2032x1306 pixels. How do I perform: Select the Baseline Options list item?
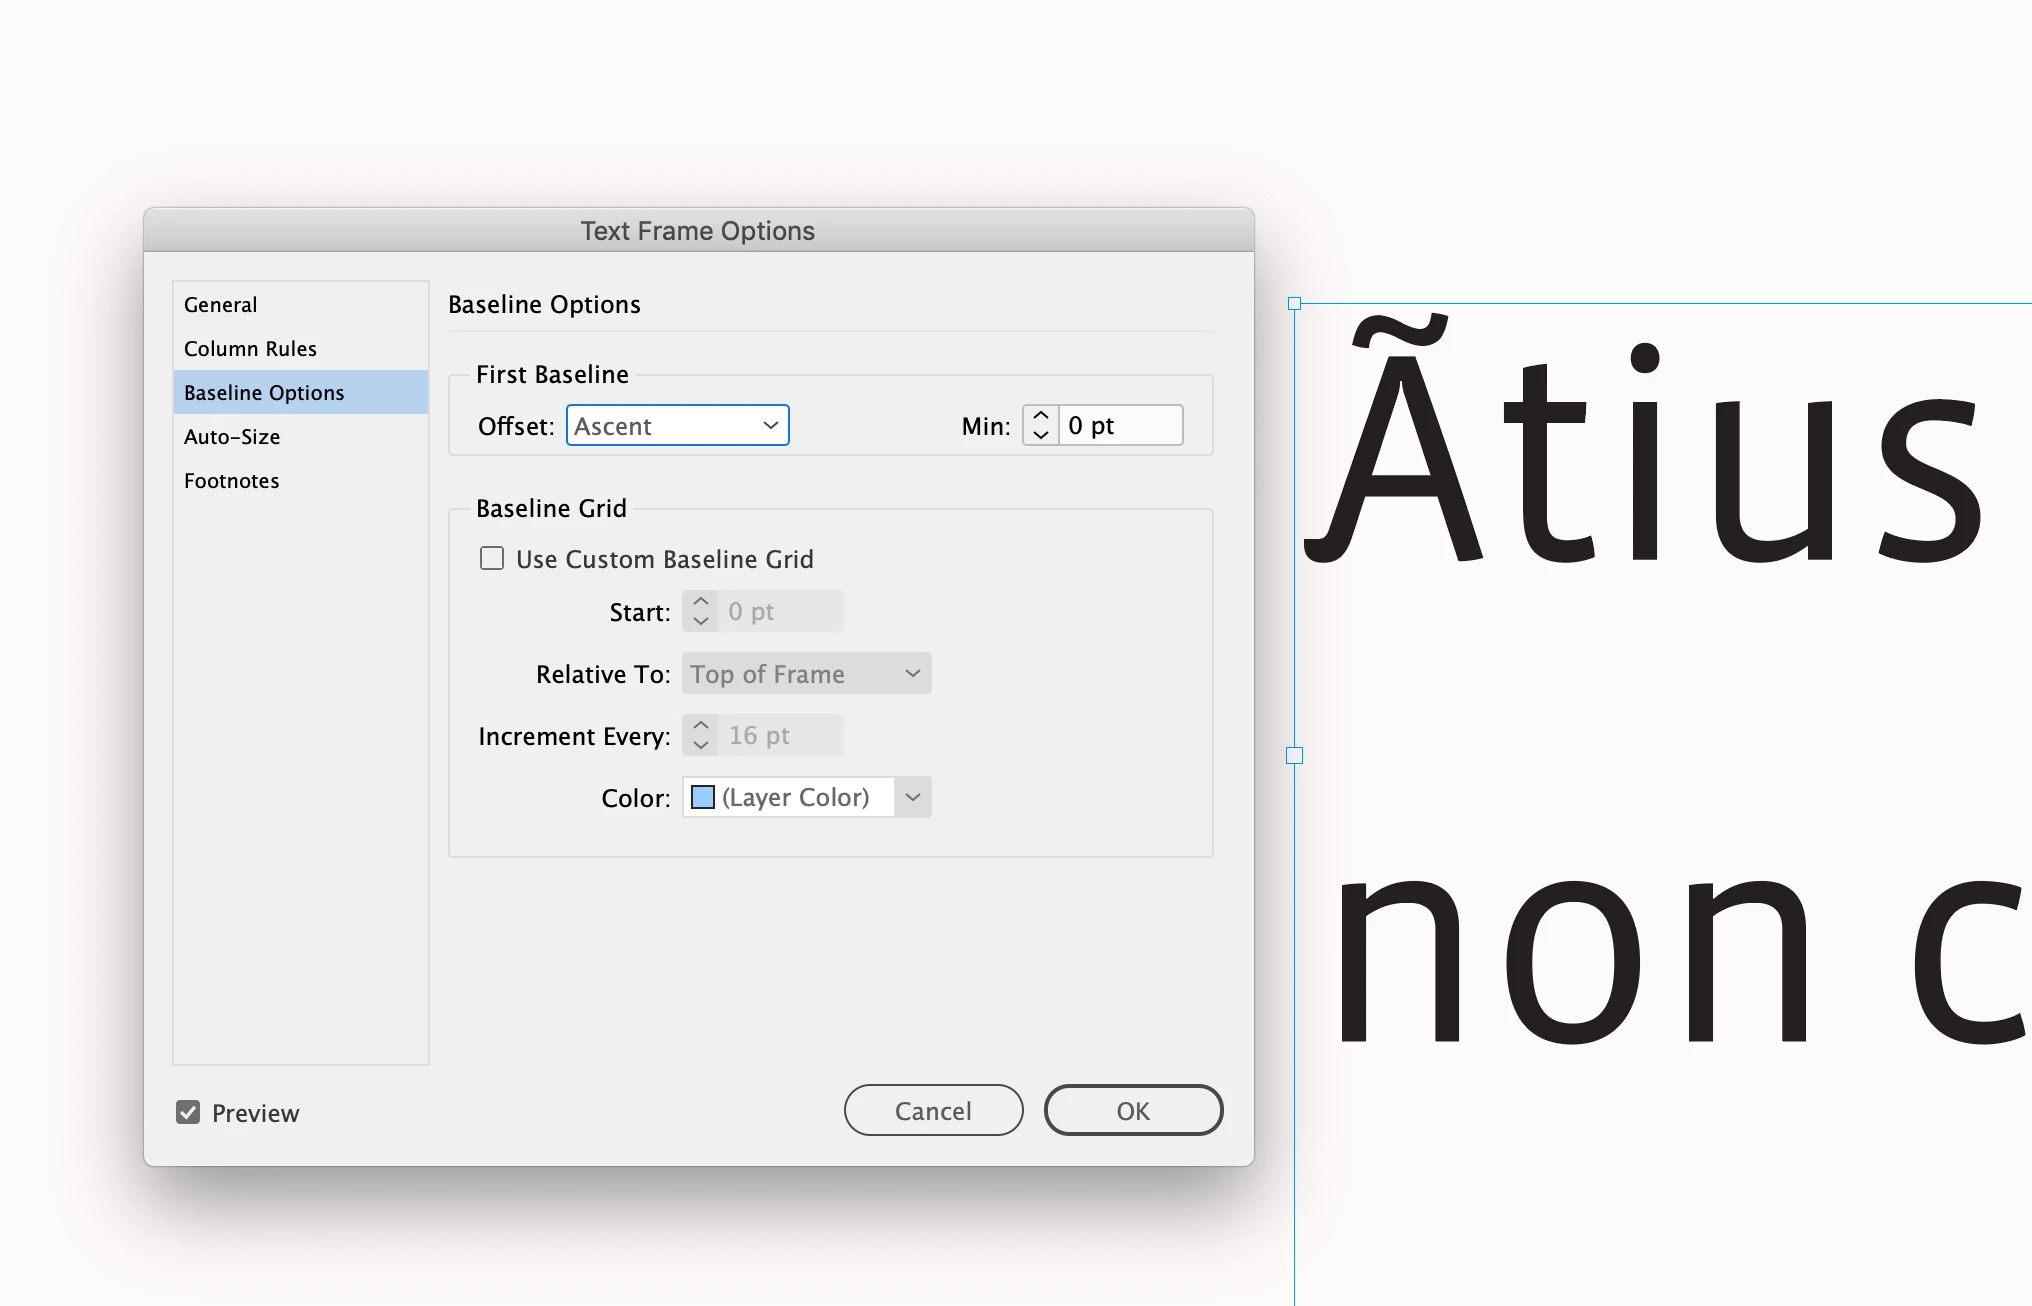[x=264, y=393]
